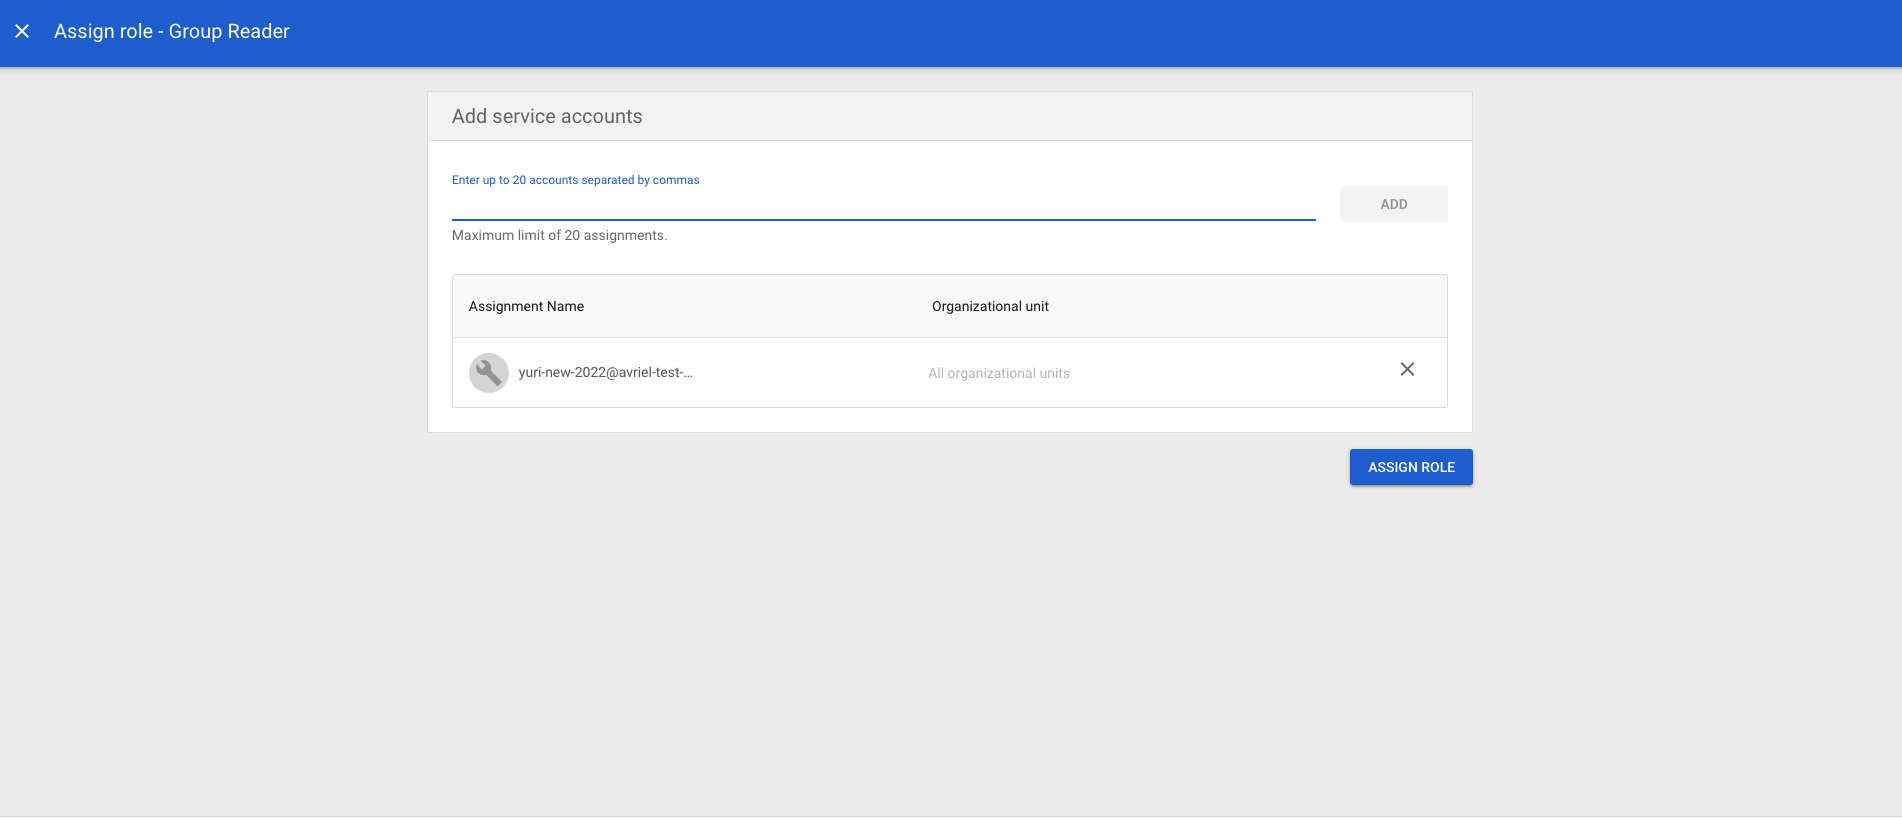This screenshot has height=819, width=1902.
Task: Select the yuri-new-2022@avriel-test account name
Action: click(x=605, y=372)
